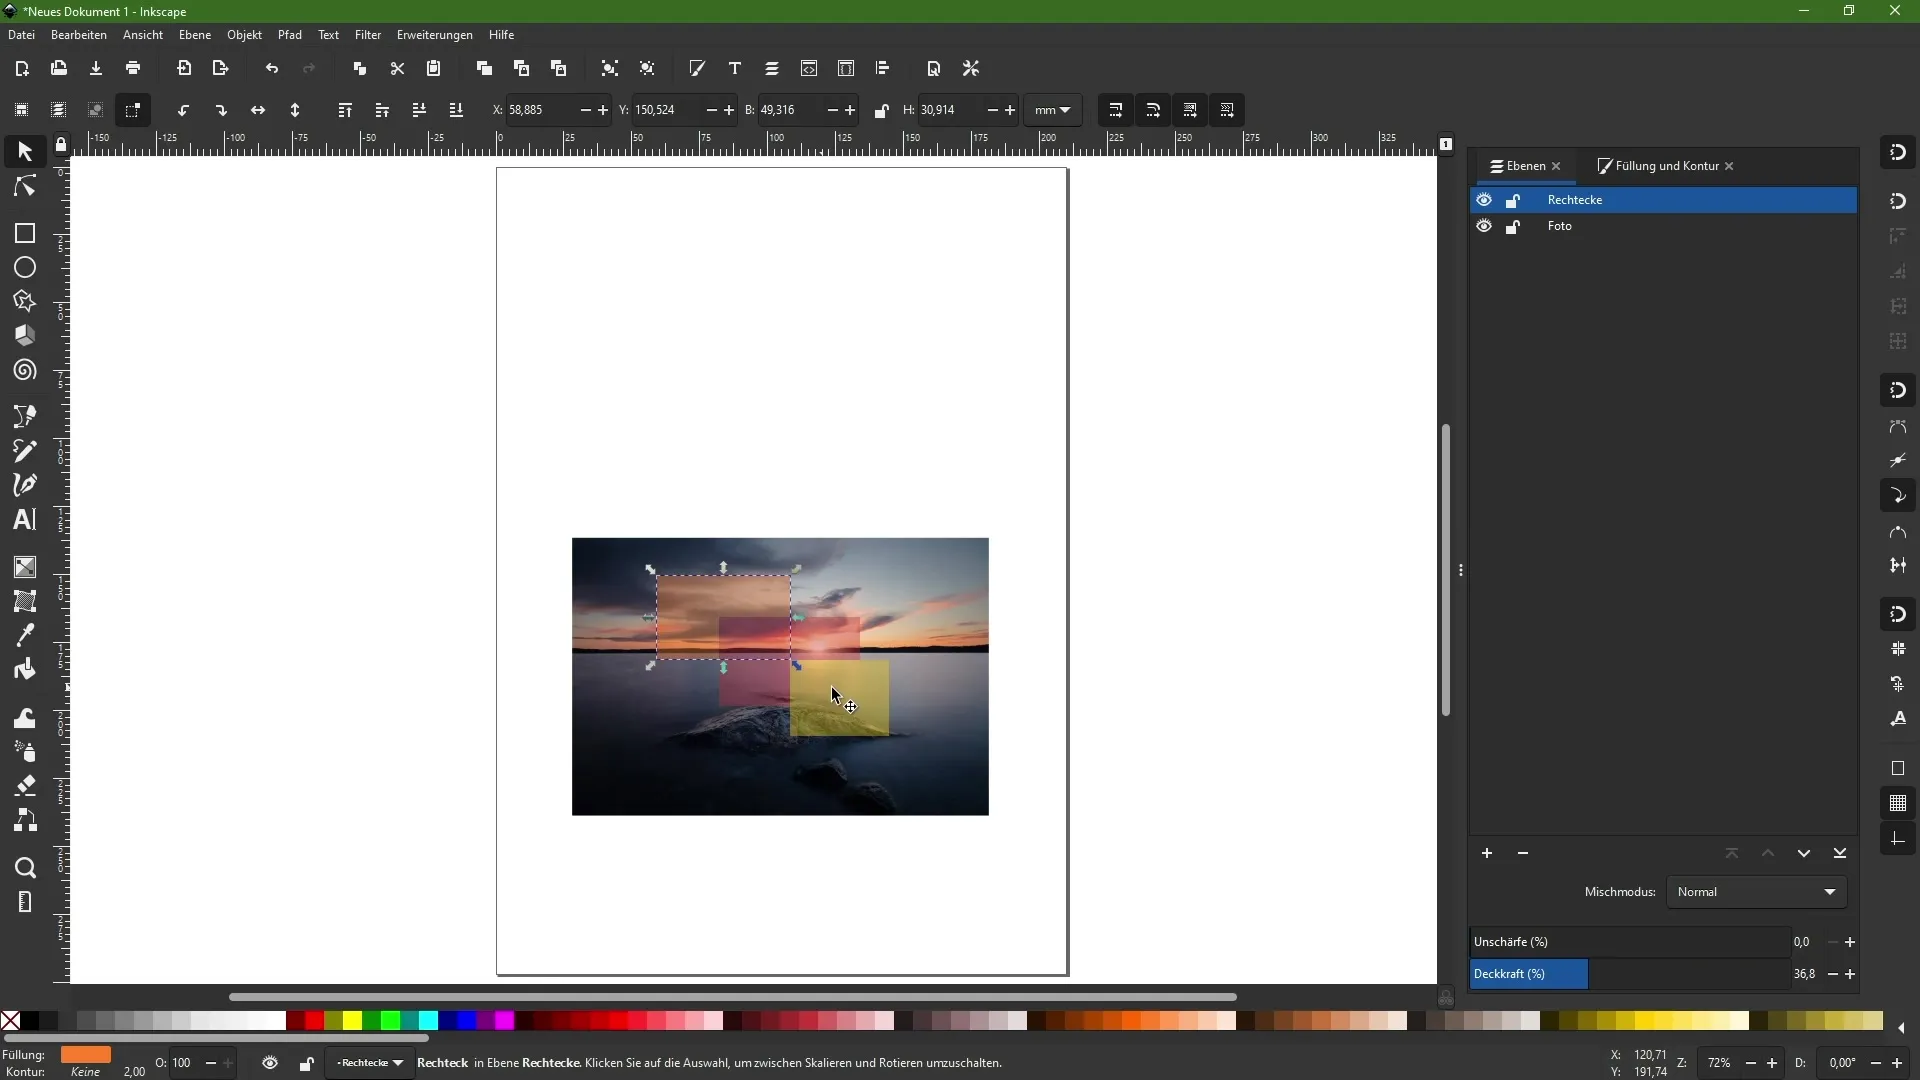Select the Zoom tool
The image size is (1920, 1080).
[25, 870]
